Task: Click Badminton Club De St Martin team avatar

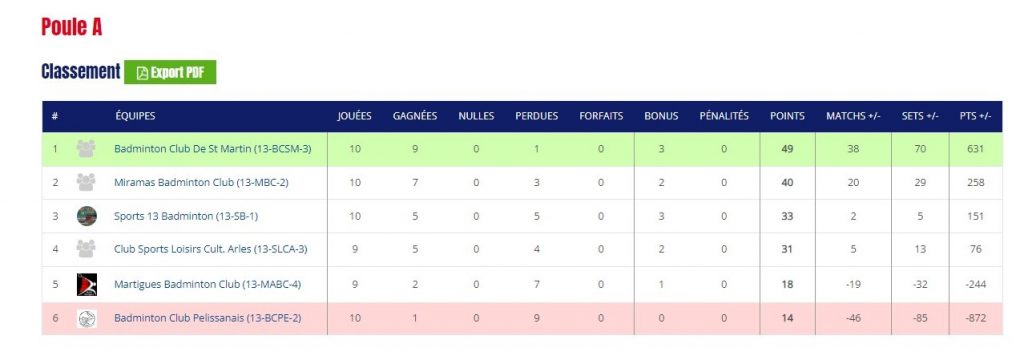Action: (86, 149)
